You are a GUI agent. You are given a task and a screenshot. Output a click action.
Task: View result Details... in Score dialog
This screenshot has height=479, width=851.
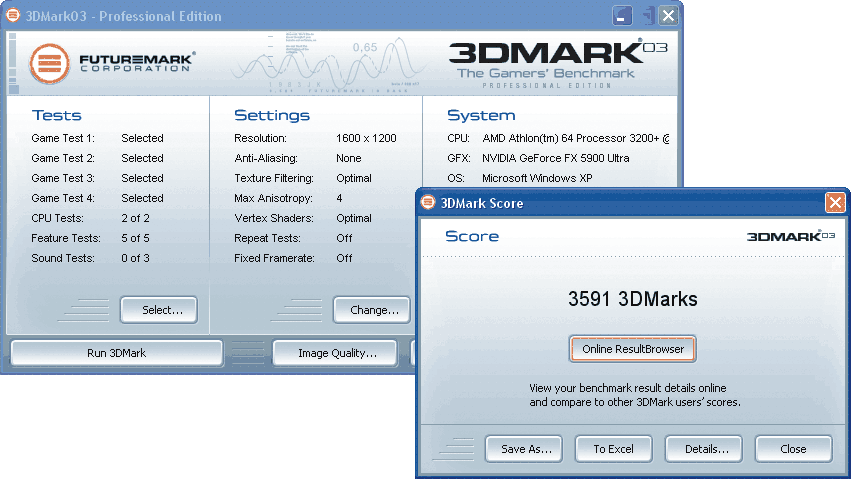704,449
